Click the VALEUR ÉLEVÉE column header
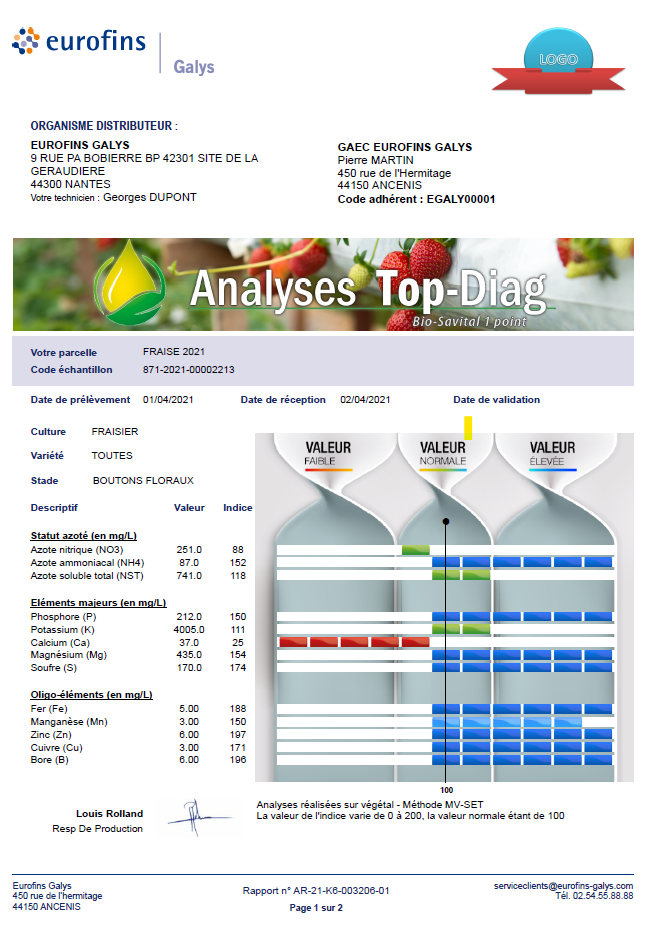The image size is (656, 929). [552, 454]
